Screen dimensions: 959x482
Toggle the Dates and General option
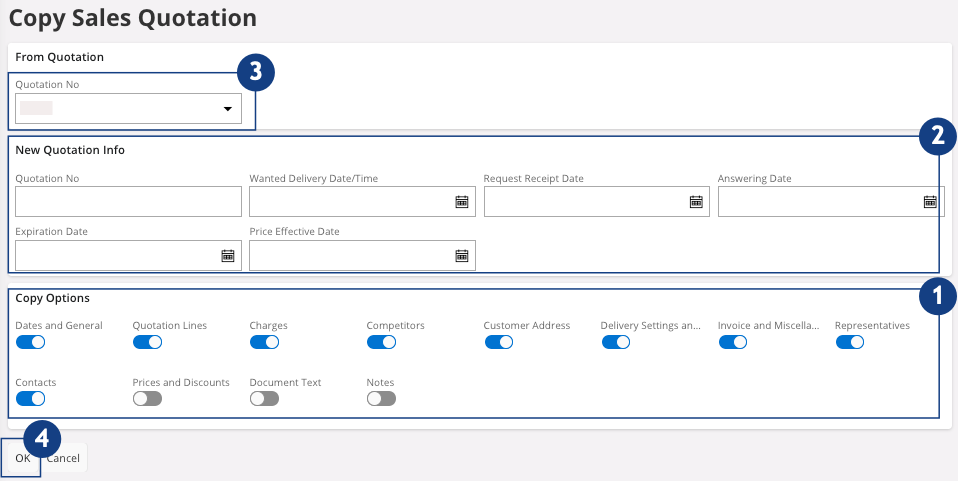coord(31,342)
